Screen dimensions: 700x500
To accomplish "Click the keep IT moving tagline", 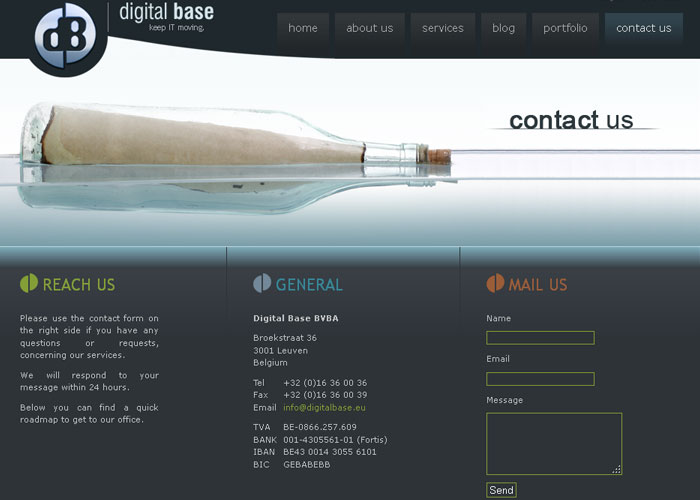I will coord(176,28).
